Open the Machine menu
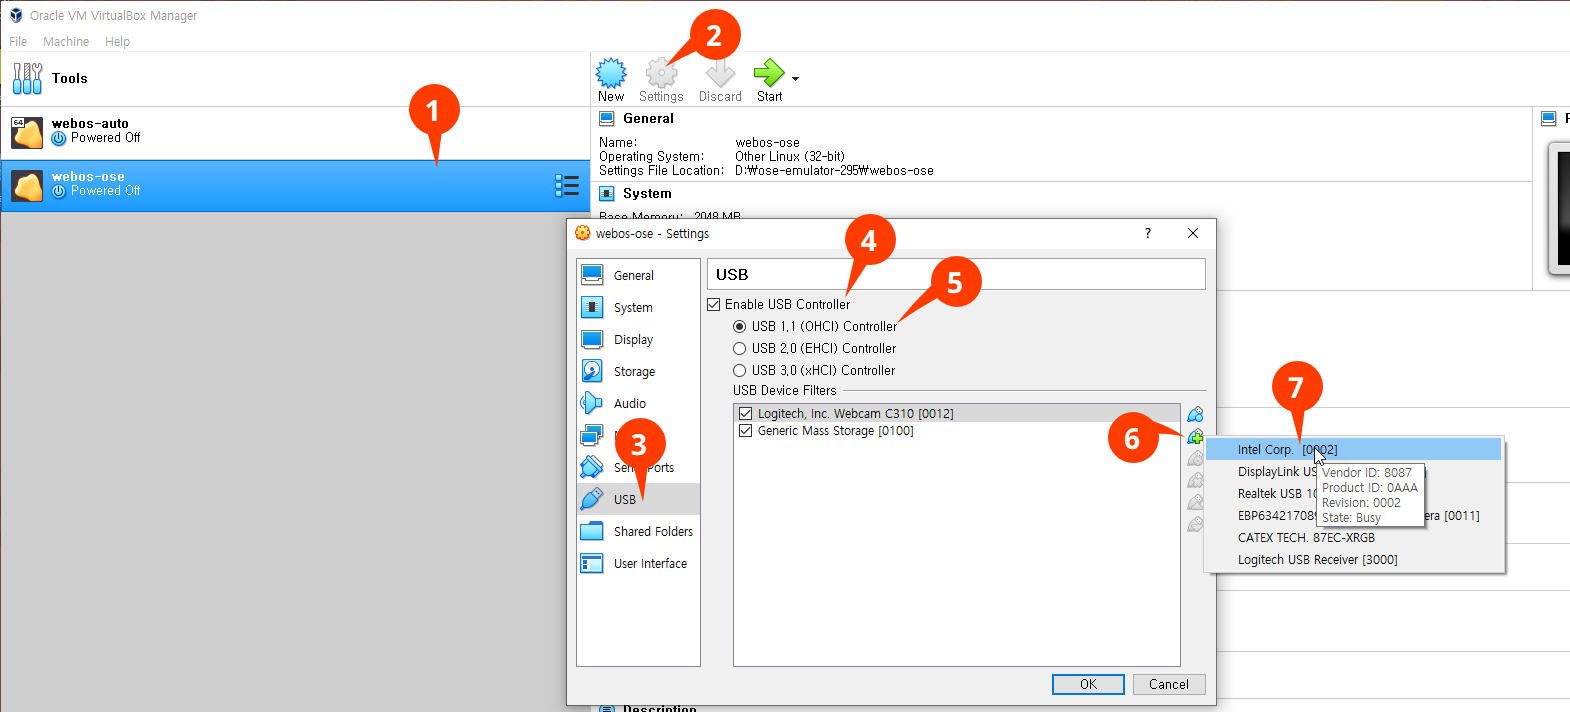 click(66, 41)
